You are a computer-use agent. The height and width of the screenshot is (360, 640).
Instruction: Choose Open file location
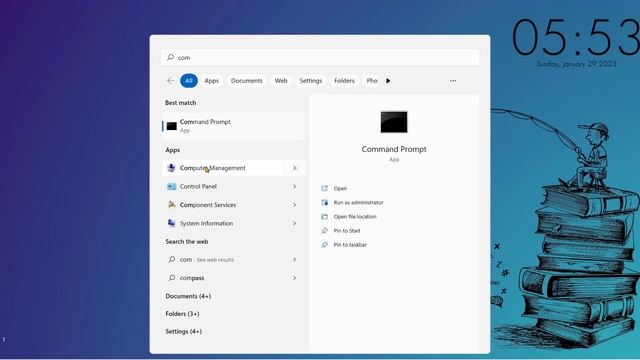[355, 216]
